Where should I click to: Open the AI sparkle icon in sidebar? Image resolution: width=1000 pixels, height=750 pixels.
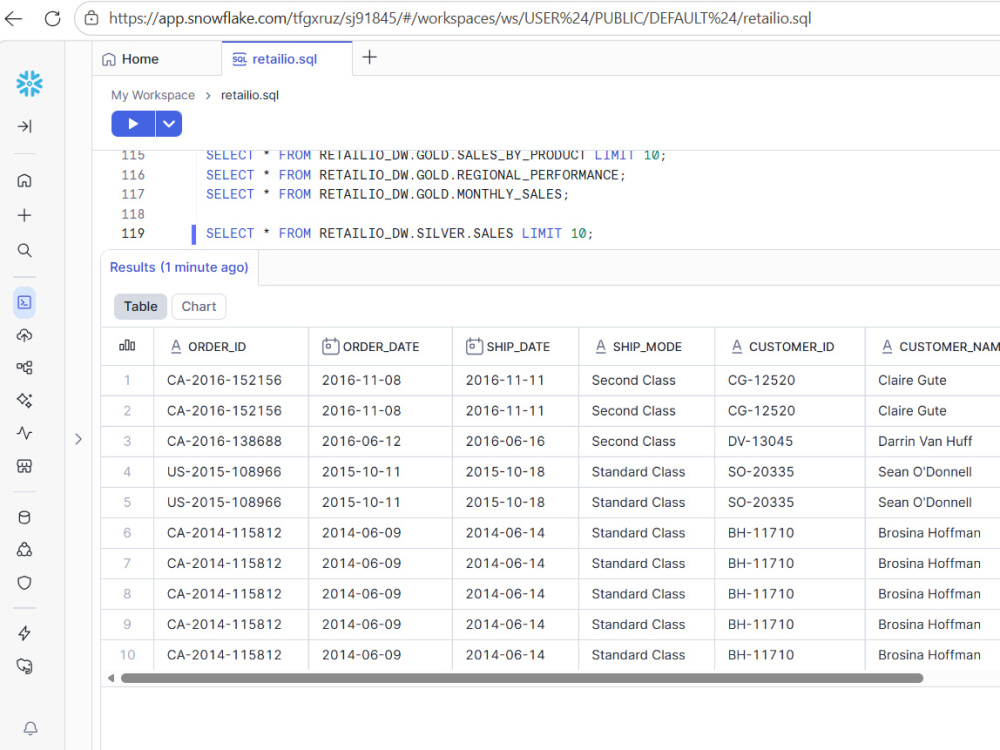pyautogui.click(x=24, y=401)
